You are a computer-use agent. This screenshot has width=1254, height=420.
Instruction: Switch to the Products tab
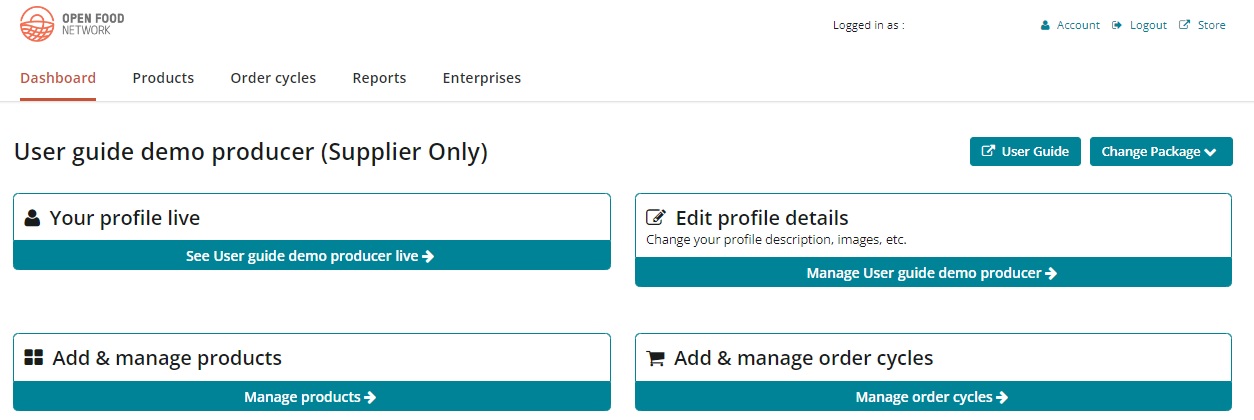(163, 78)
